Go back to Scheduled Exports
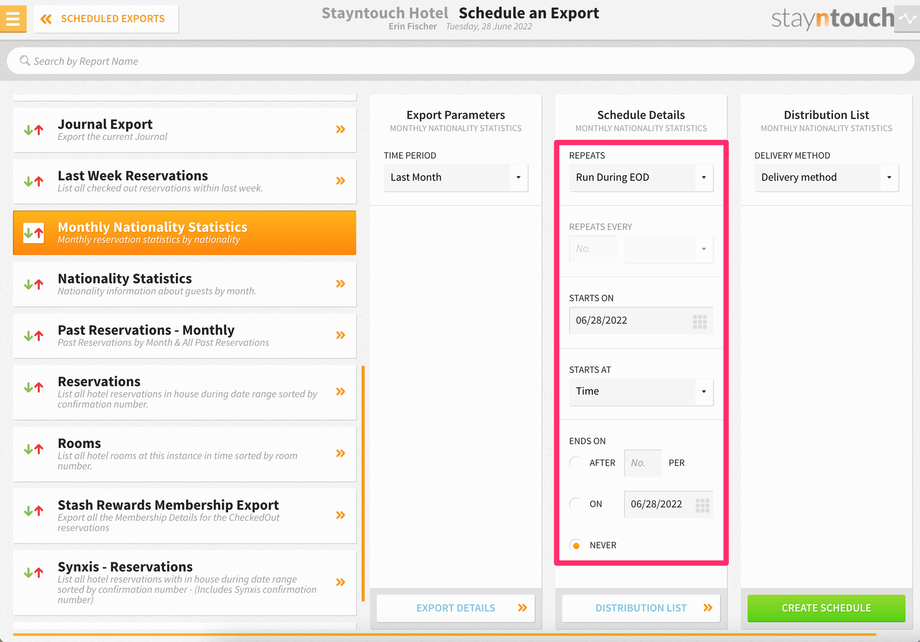920x642 pixels. 106,19
